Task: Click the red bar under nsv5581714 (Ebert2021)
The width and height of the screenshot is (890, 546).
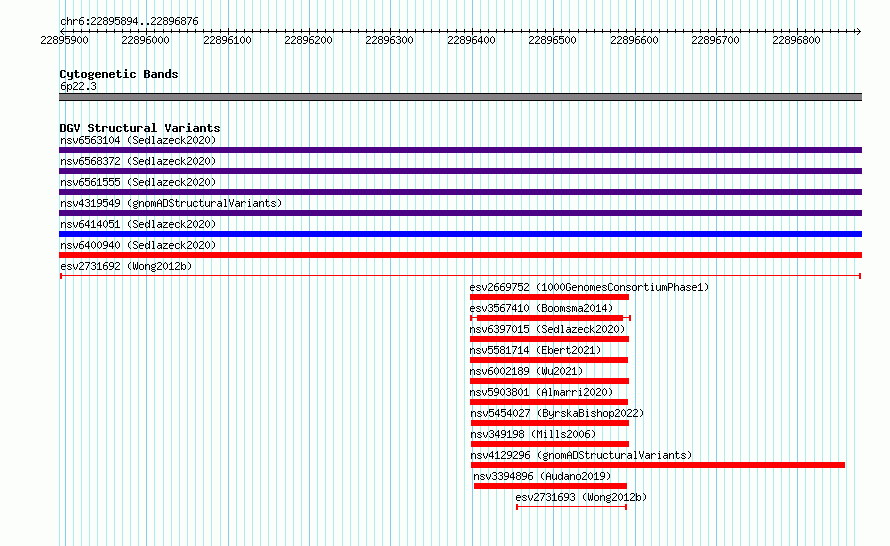Action: 549,360
